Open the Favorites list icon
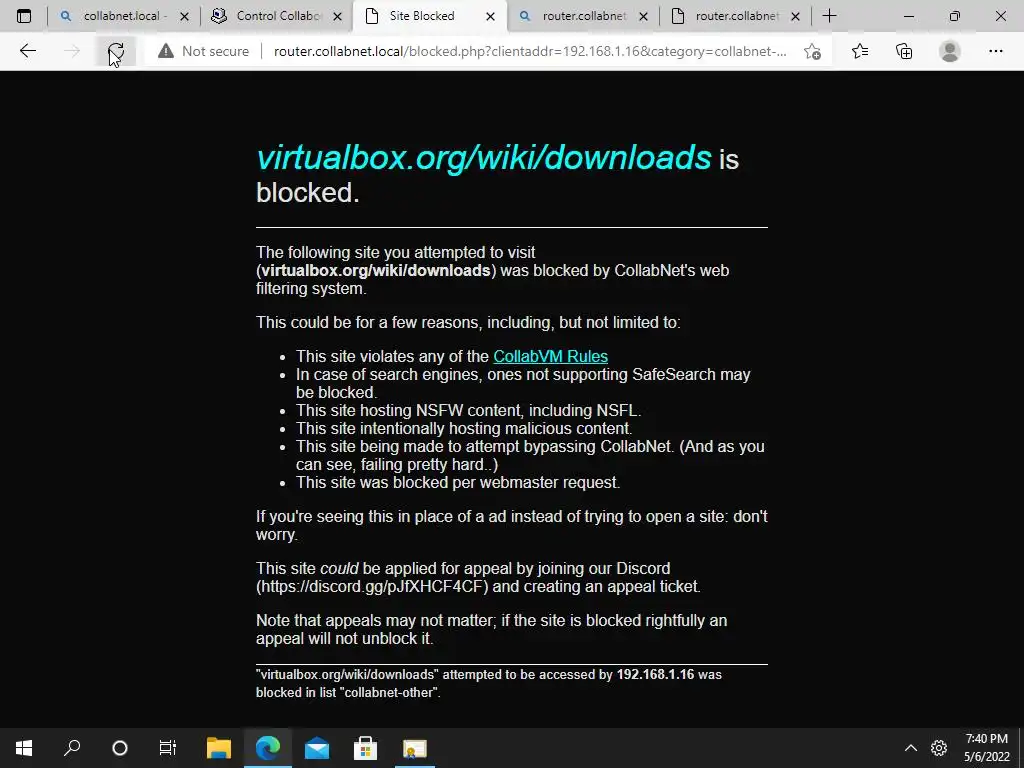Viewport: 1024px width, 768px height. point(860,51)
